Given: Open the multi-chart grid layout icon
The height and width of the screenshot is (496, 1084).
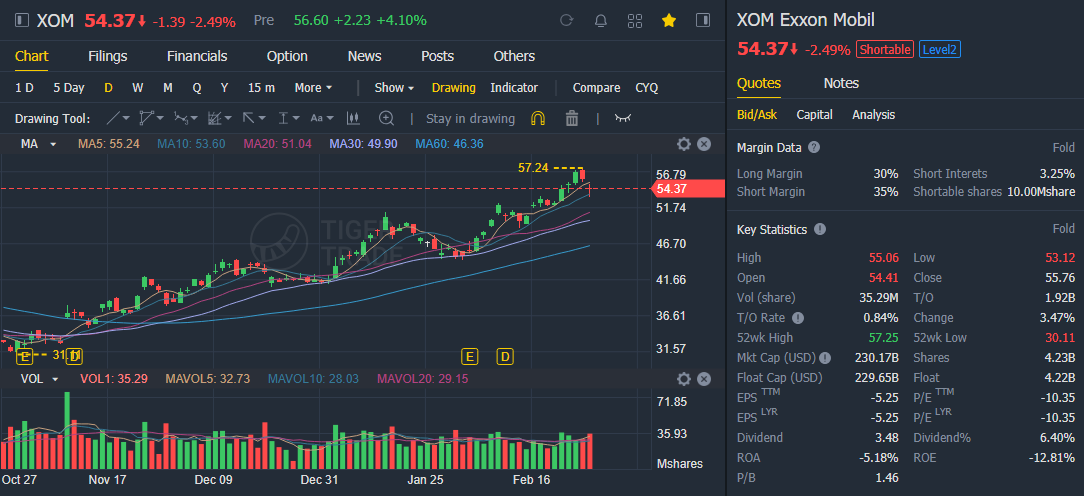Looking at the screenshot, I should [x=635, y=21].
